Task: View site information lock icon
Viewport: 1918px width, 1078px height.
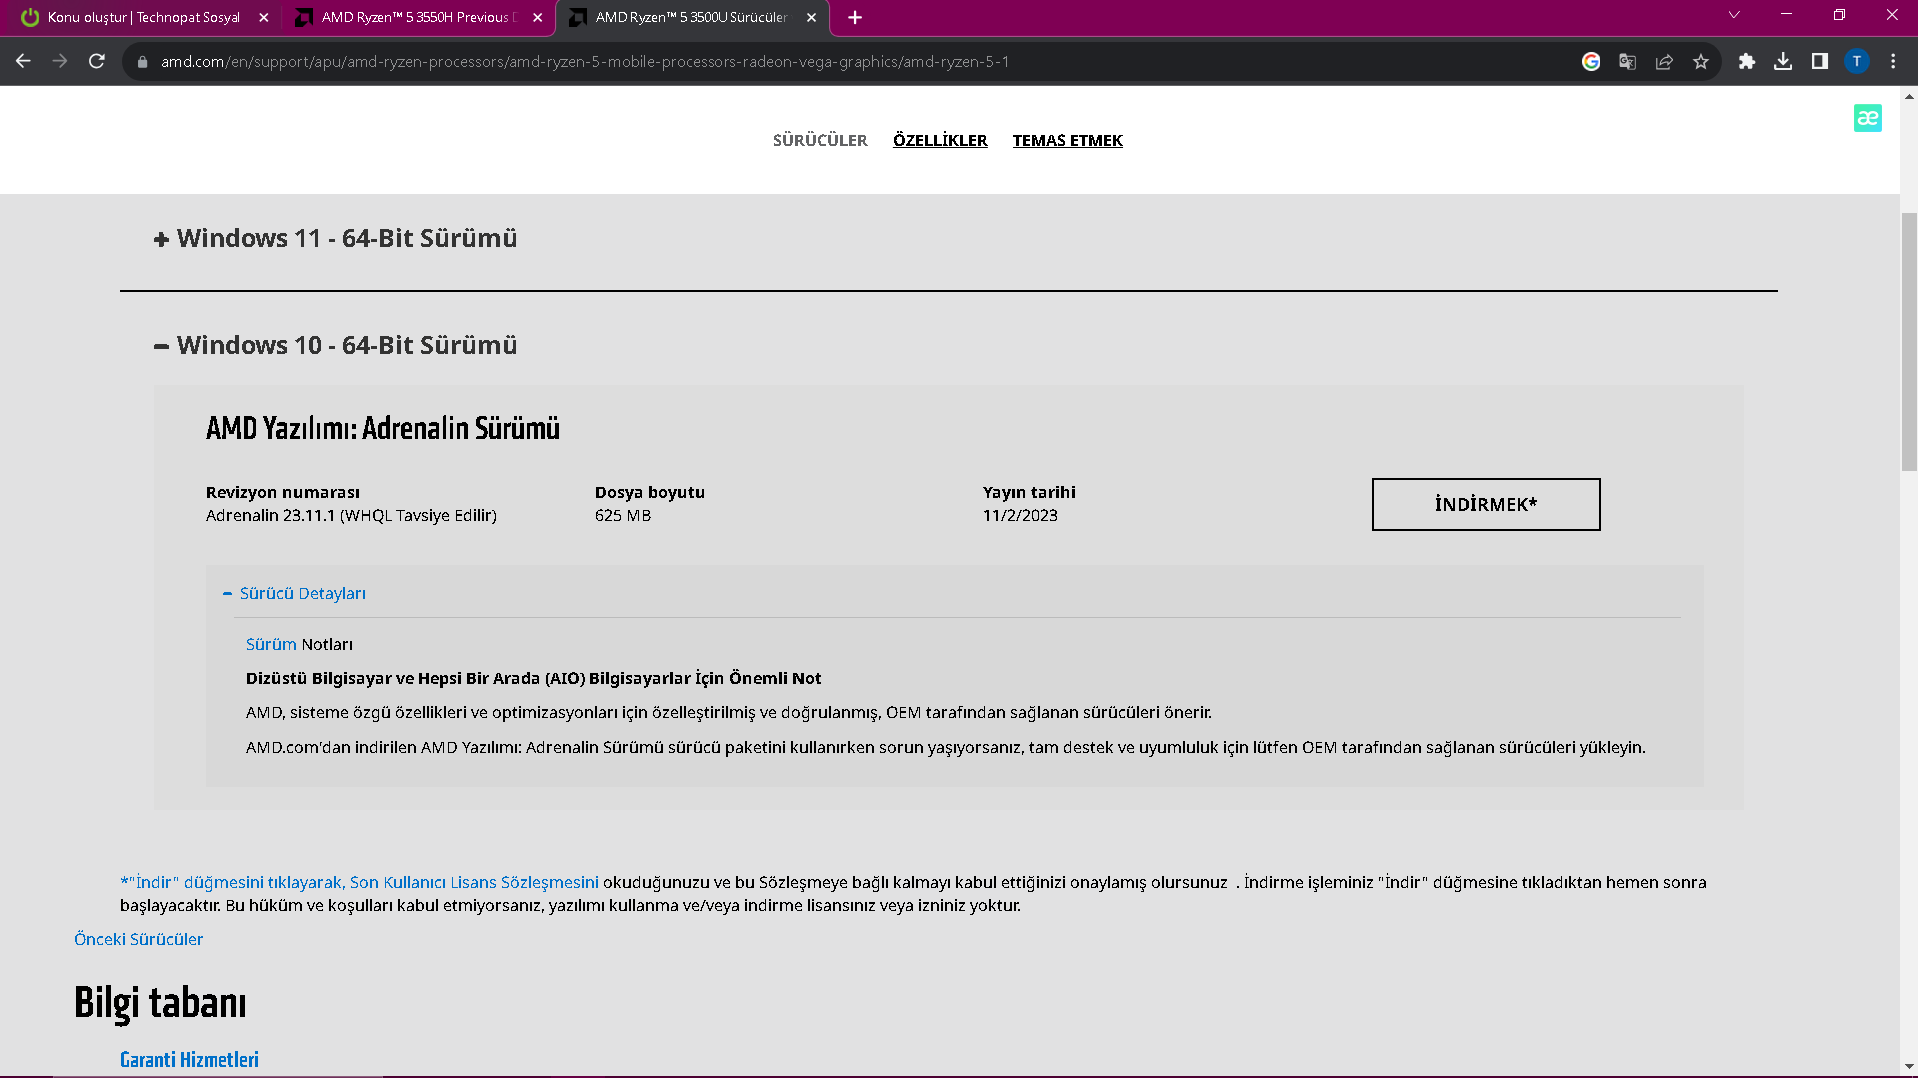Action: tap(142, 62)
